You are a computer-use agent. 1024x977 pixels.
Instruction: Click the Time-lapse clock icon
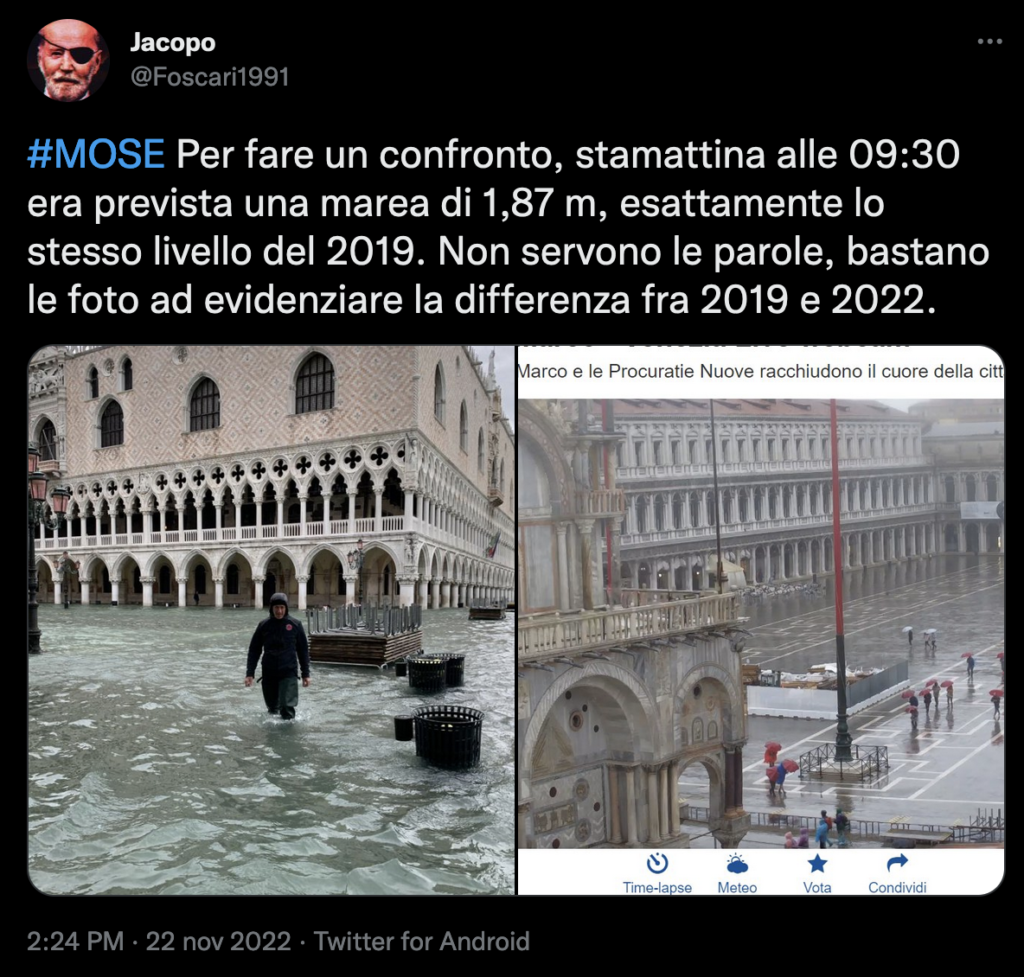pos(657,863)
